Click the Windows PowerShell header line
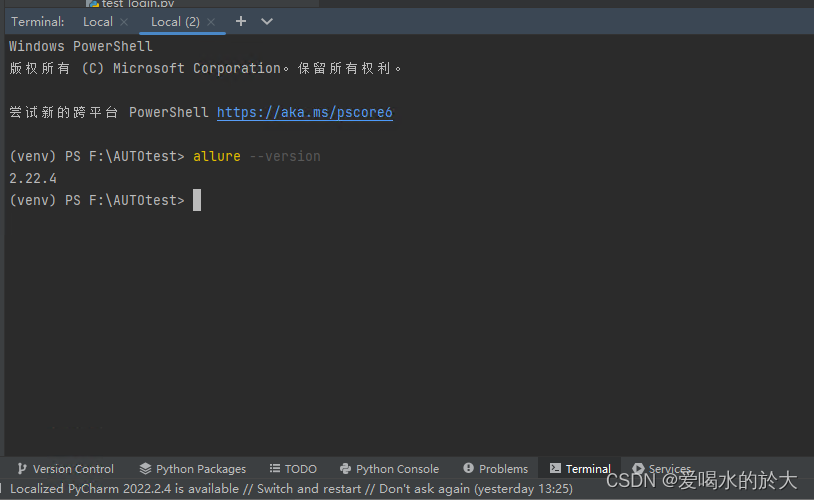Screen dimensions: 814x500 click(x=81, y=46)
